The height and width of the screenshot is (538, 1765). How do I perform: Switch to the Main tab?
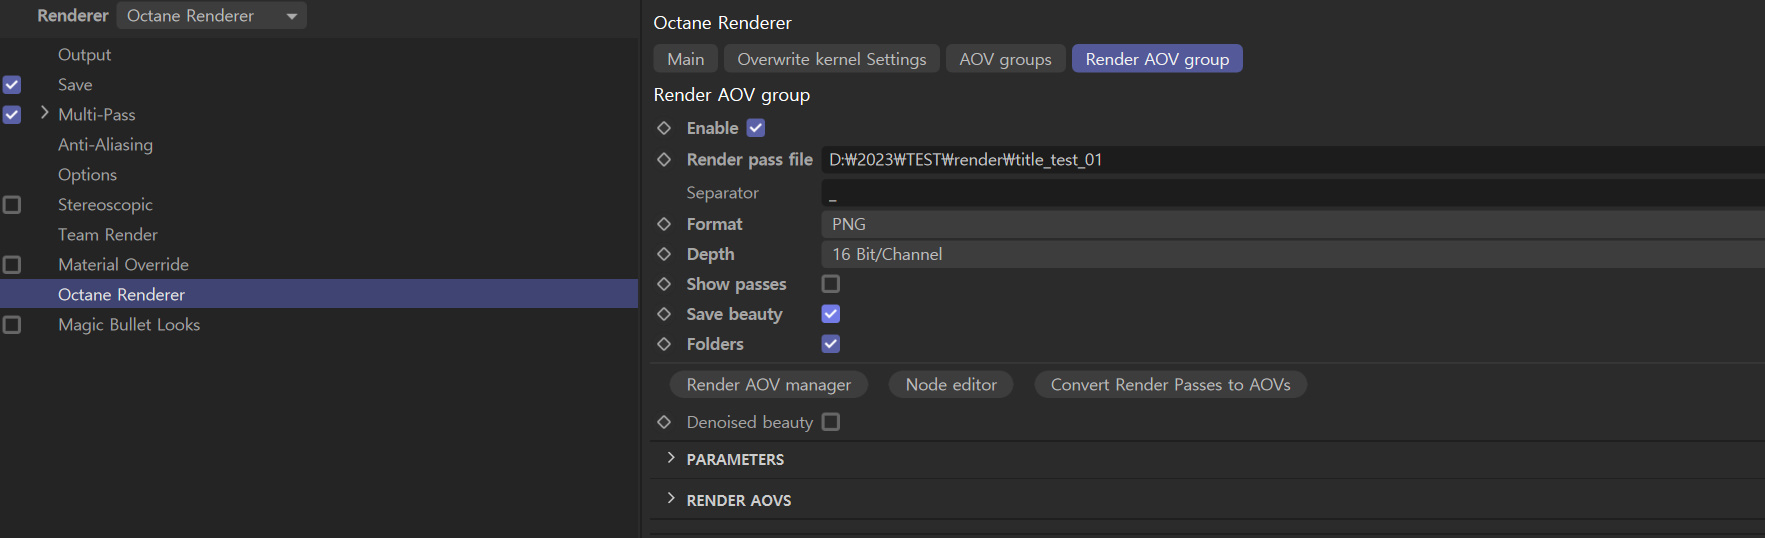[686, 59]
